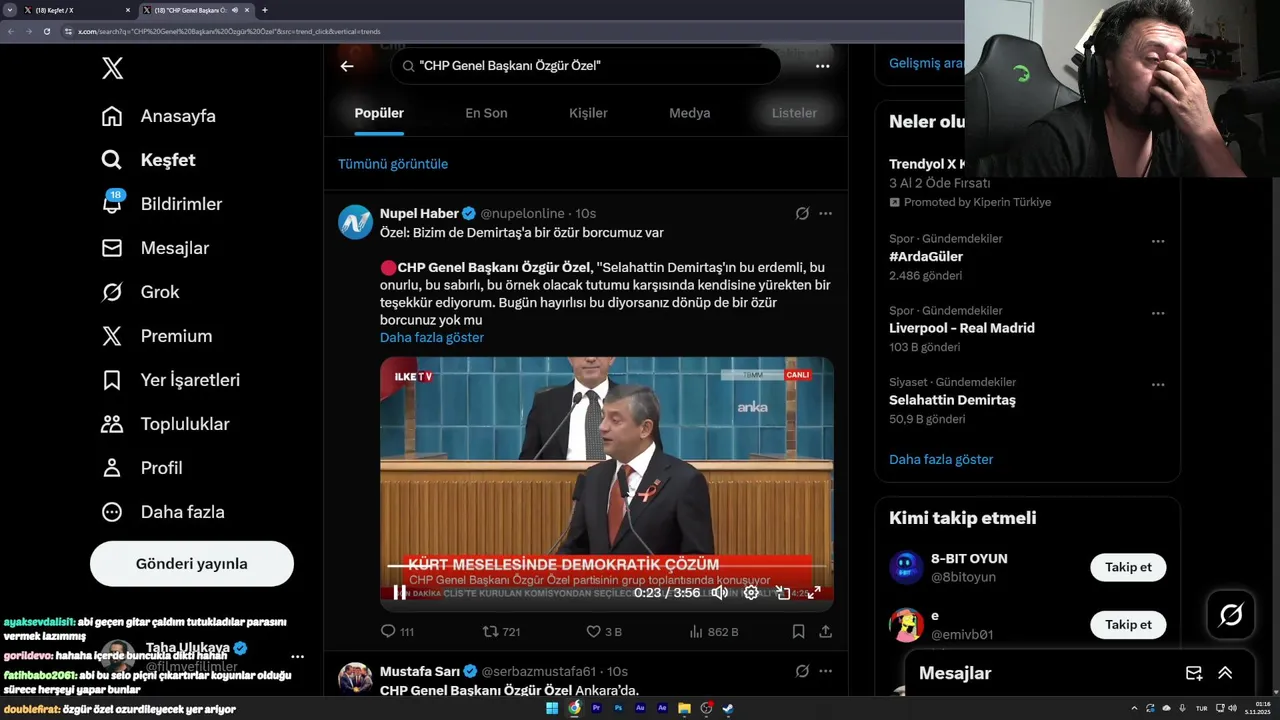Click Daha fazla göster under trends
Image resolution: width=1280 pixels, height=720 pixels.
tap(941, 460)
